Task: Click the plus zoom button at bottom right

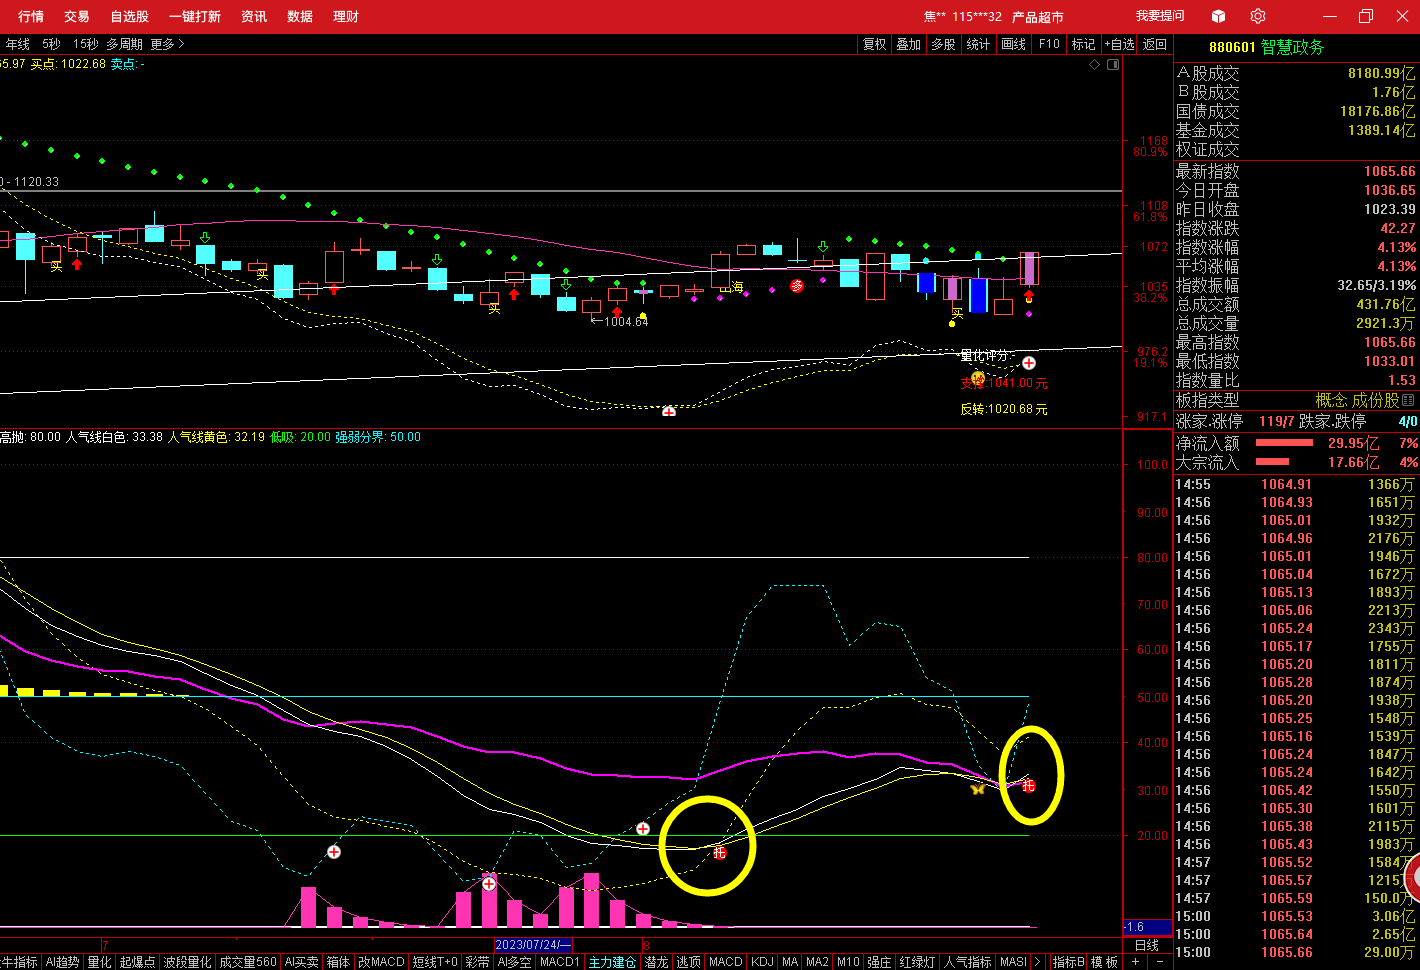Action: coord(1135,961)
